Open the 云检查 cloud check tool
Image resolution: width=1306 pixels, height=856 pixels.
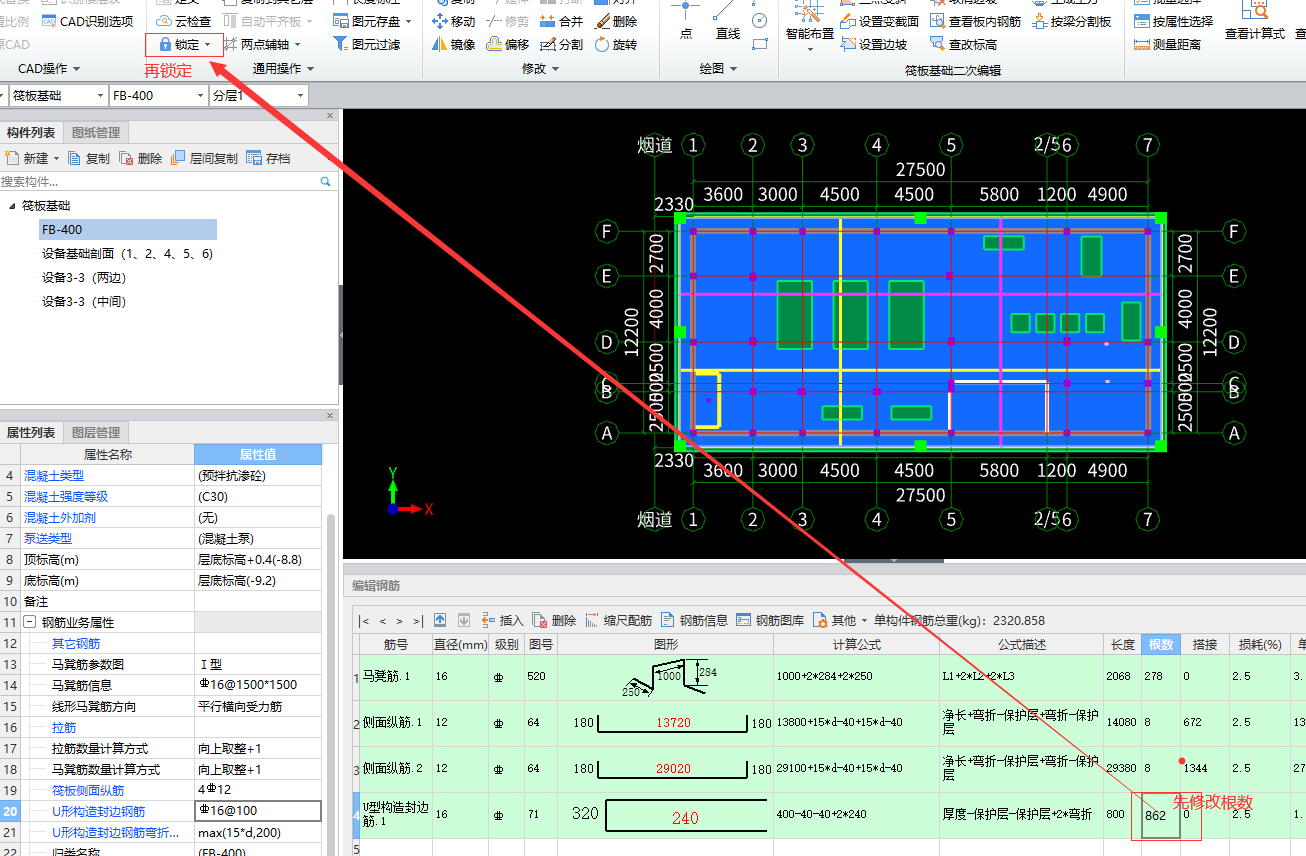pyautogui.click(x=185, y=21)
